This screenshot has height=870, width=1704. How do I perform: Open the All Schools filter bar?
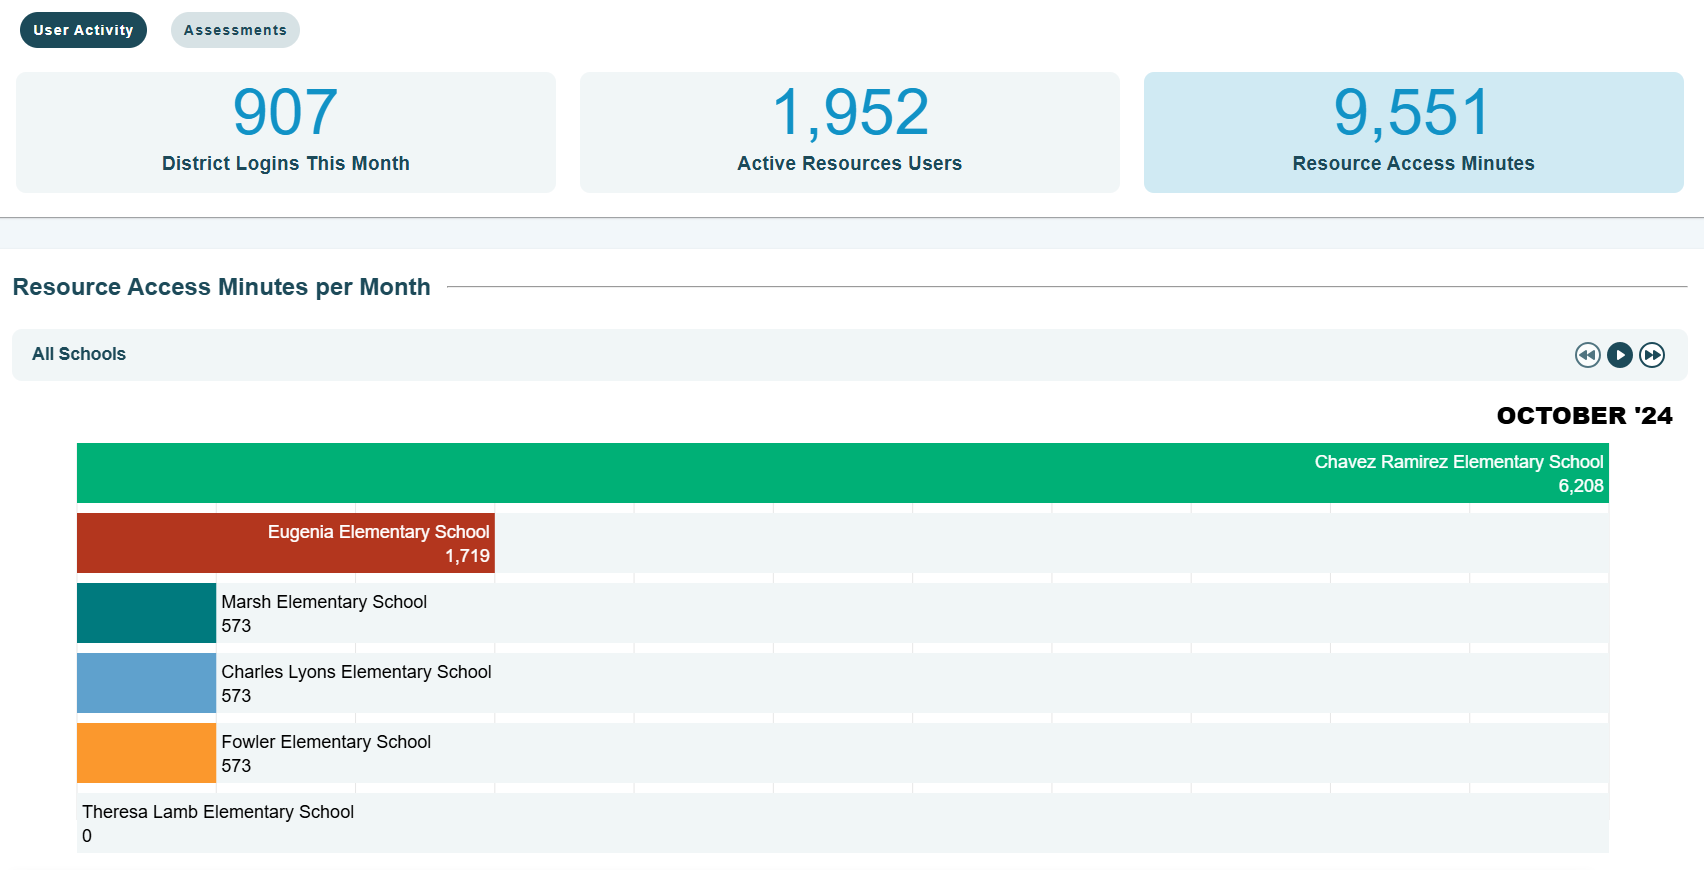pos(850,355)
